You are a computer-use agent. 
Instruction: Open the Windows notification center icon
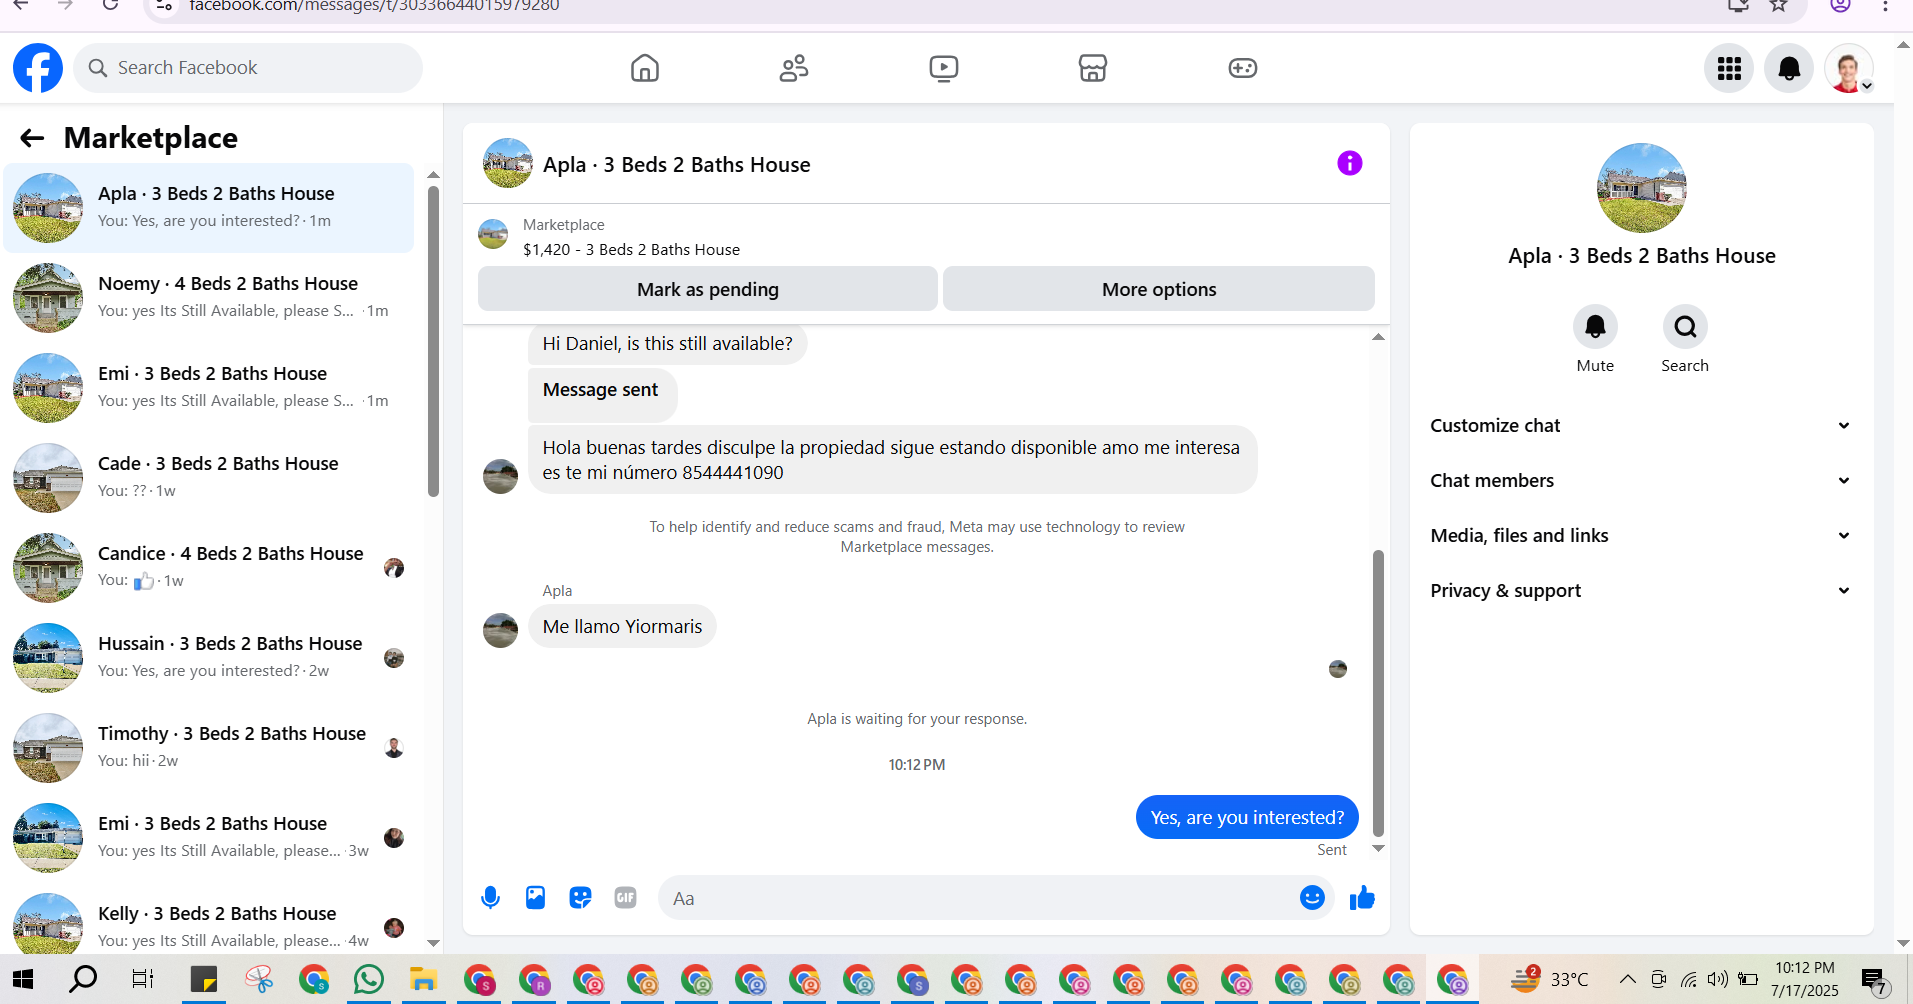1873,980
